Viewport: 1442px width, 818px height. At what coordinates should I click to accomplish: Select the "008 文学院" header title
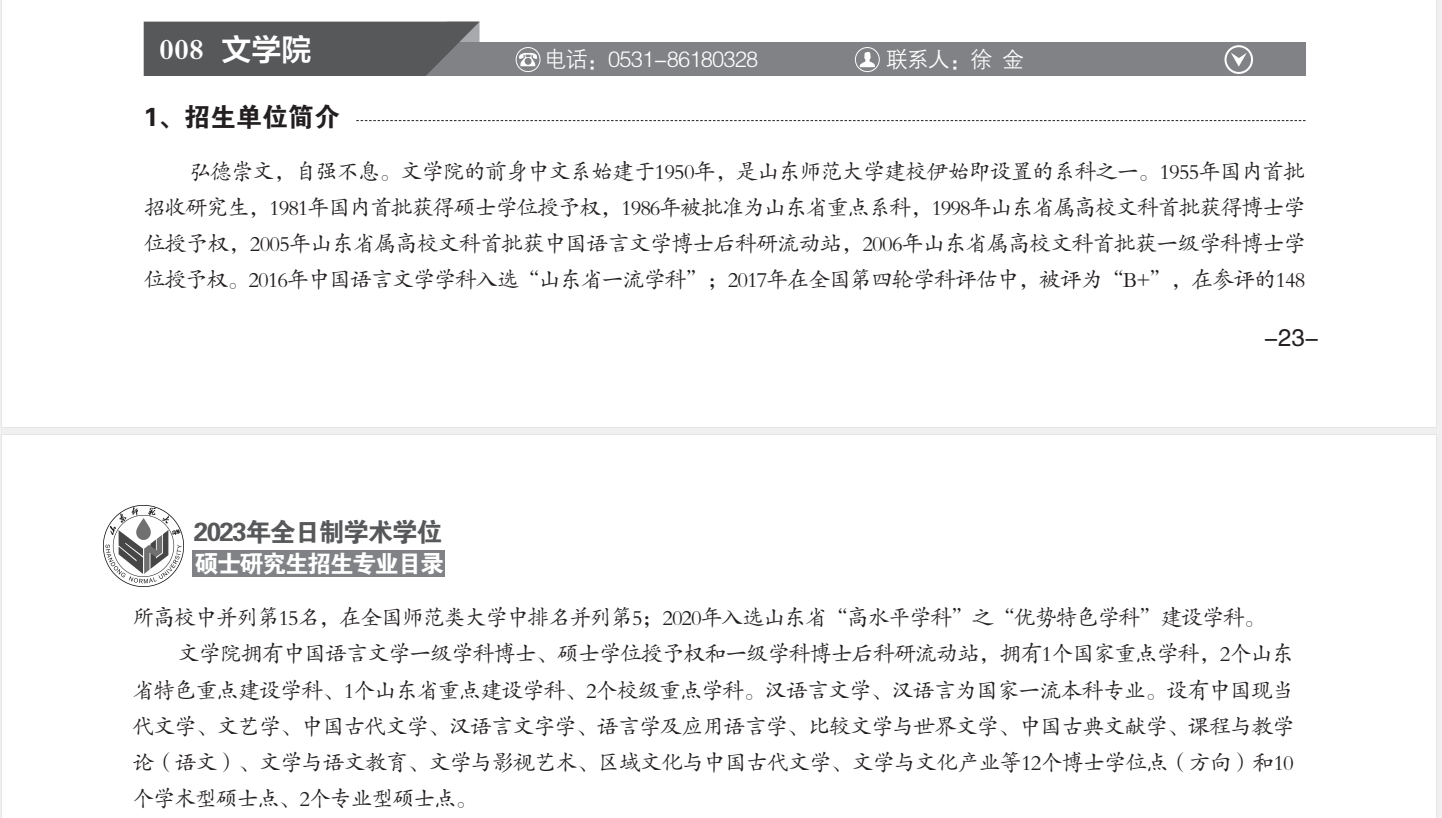coord(236,50)
